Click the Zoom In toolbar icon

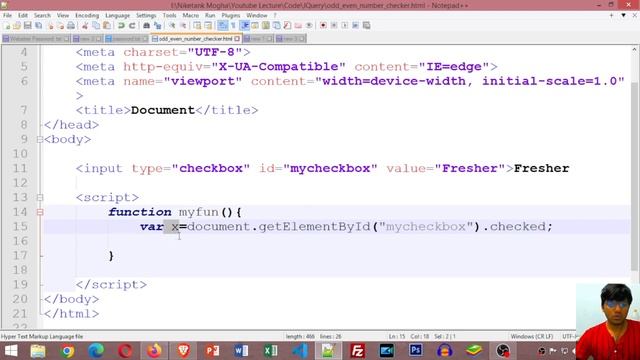click(x=172, y=25)
